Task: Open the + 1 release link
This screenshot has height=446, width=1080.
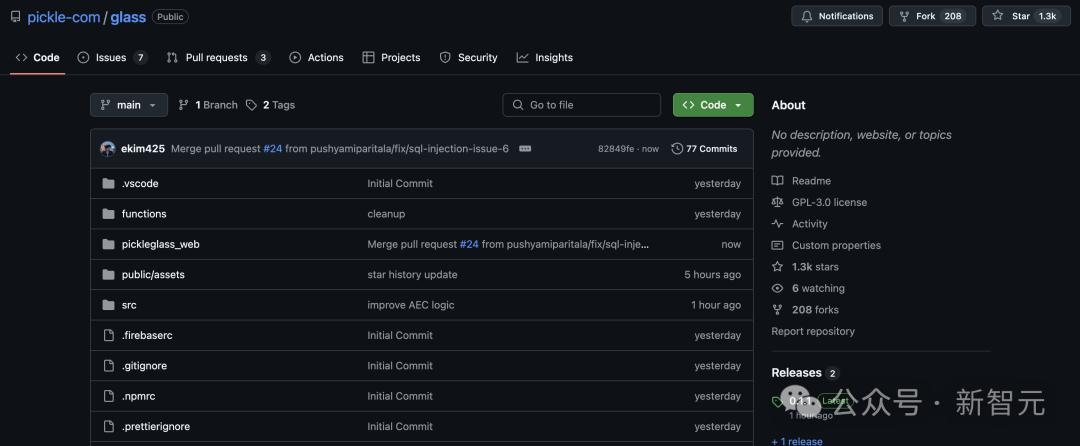Action: (797, 441)
